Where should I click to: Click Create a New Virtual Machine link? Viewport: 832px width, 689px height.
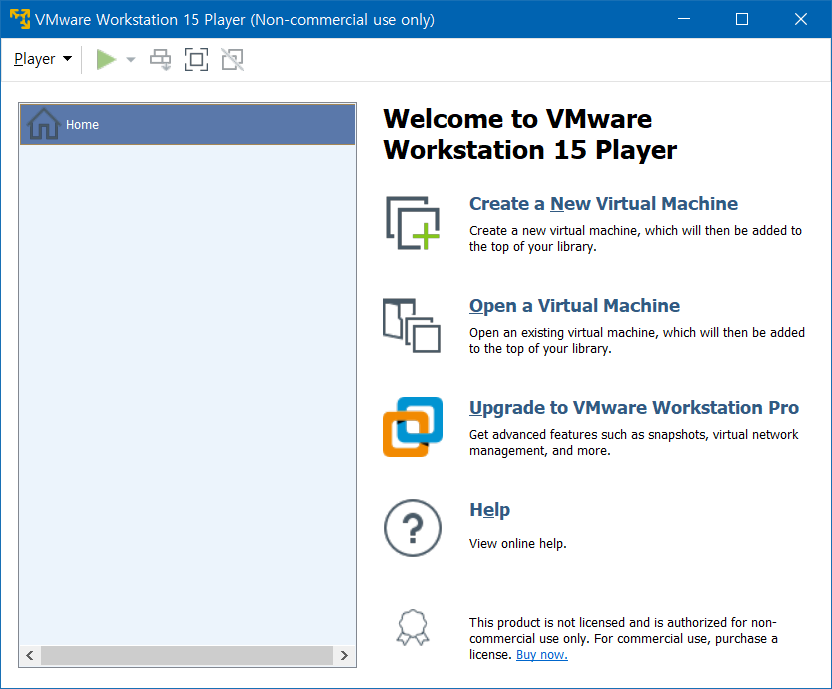[603, 204]
